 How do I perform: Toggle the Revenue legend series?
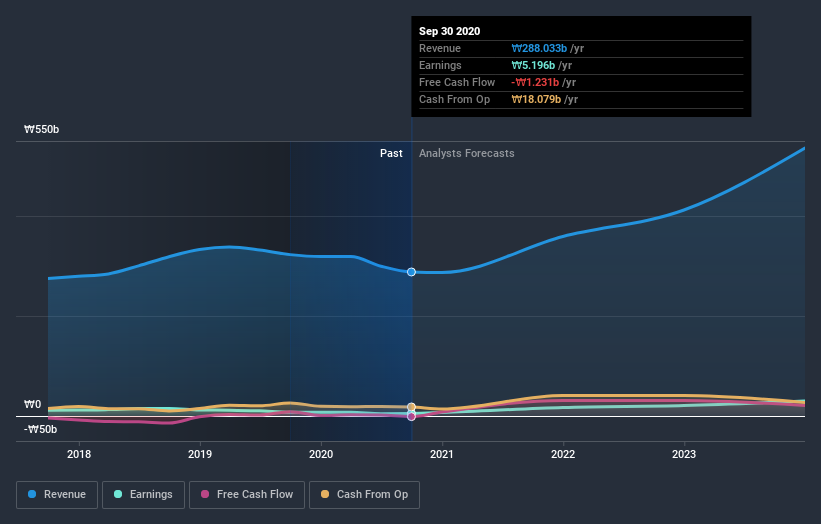pyautogui.click(x=57, y=495)
